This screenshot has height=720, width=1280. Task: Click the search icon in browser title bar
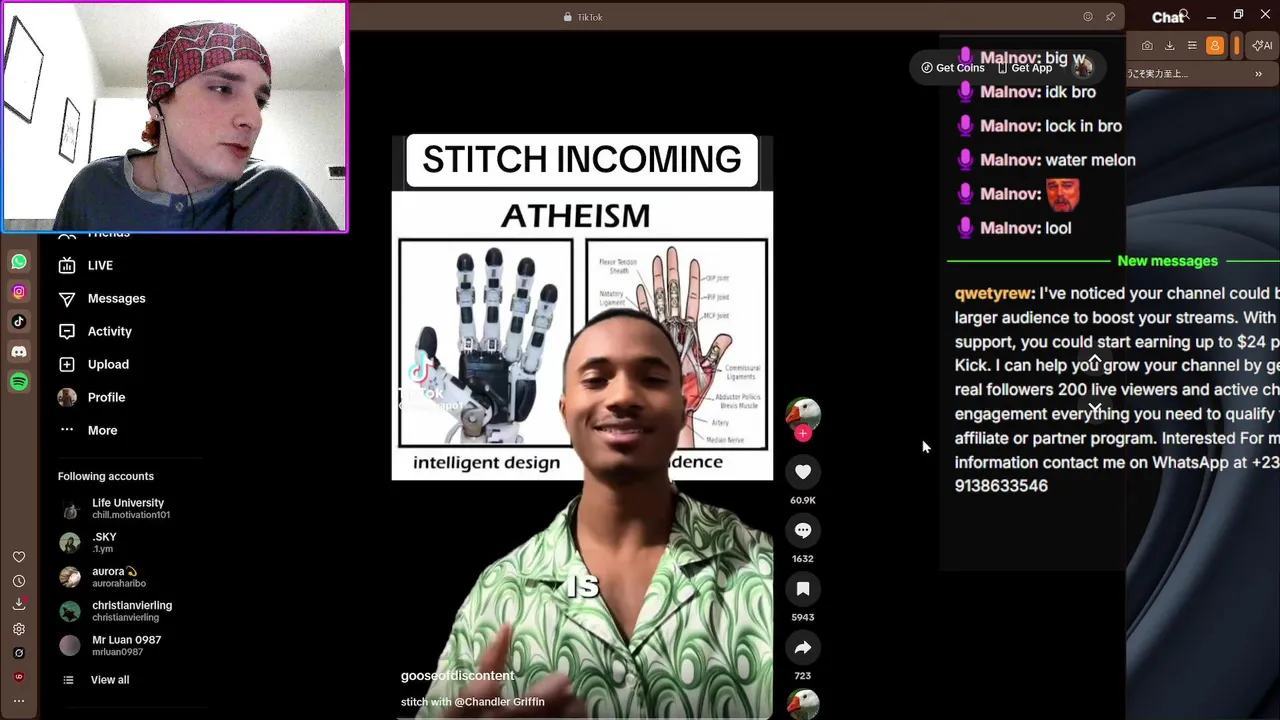[x=1184, y=15]
